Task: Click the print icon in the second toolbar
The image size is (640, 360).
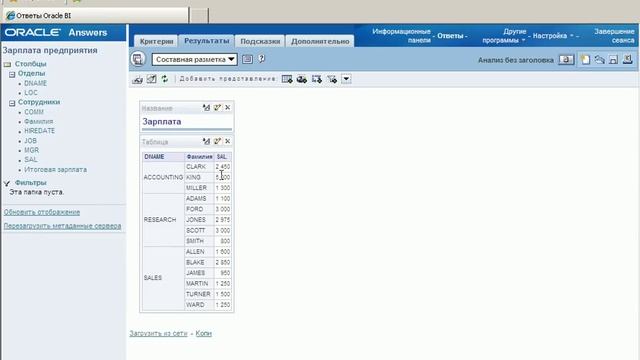Action: 138,79
